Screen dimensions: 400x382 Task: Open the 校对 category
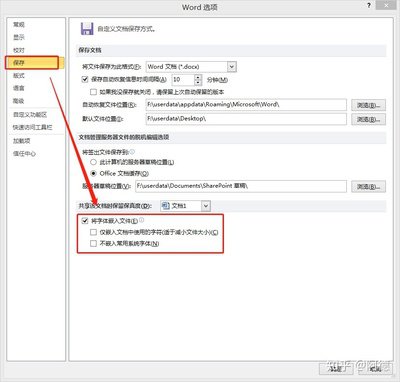(19, 50)
